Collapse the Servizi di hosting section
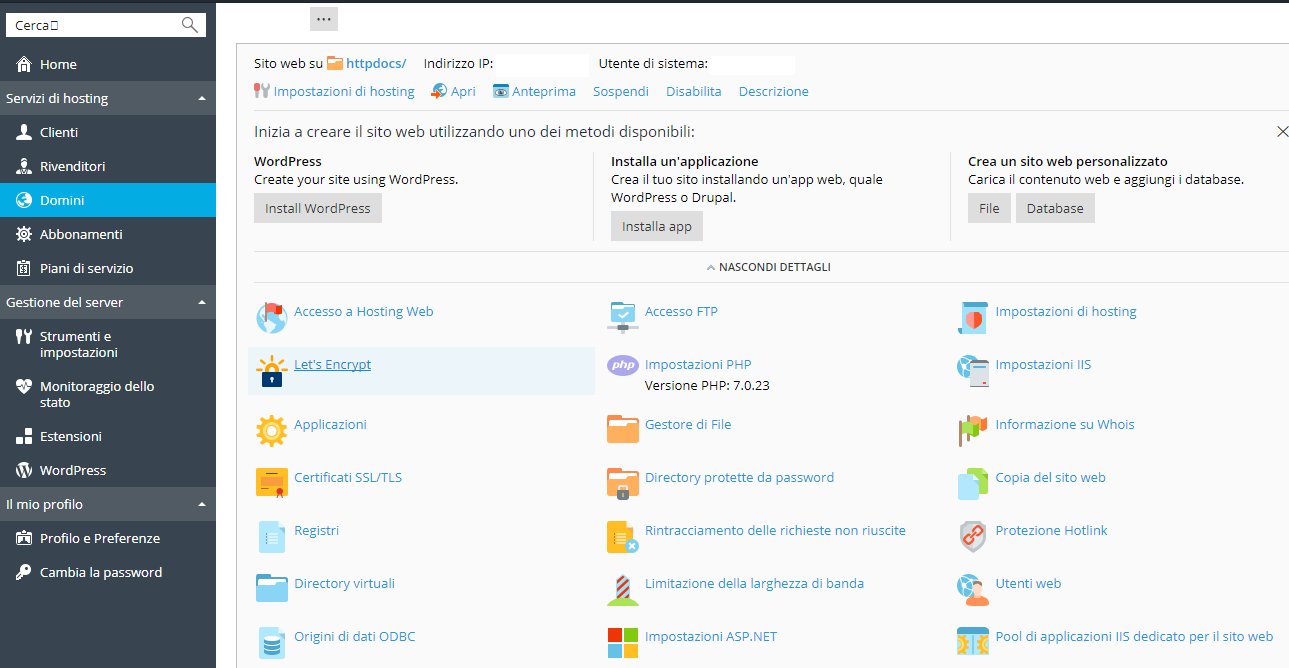This screenshot has width=1289, height=668. (x=202, y=98)
